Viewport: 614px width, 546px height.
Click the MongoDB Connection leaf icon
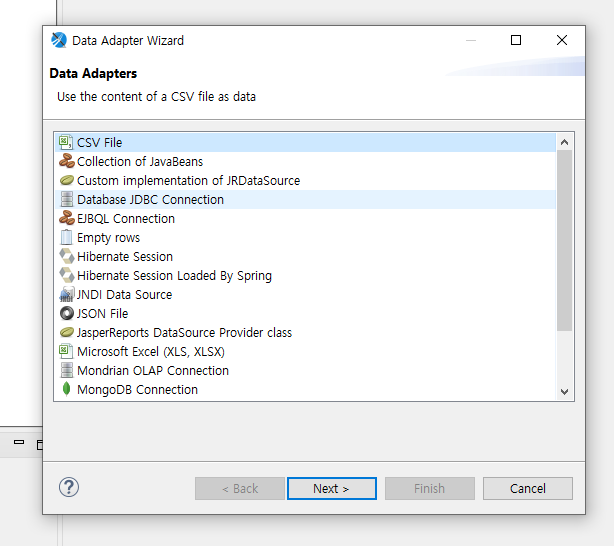(67, 389)
